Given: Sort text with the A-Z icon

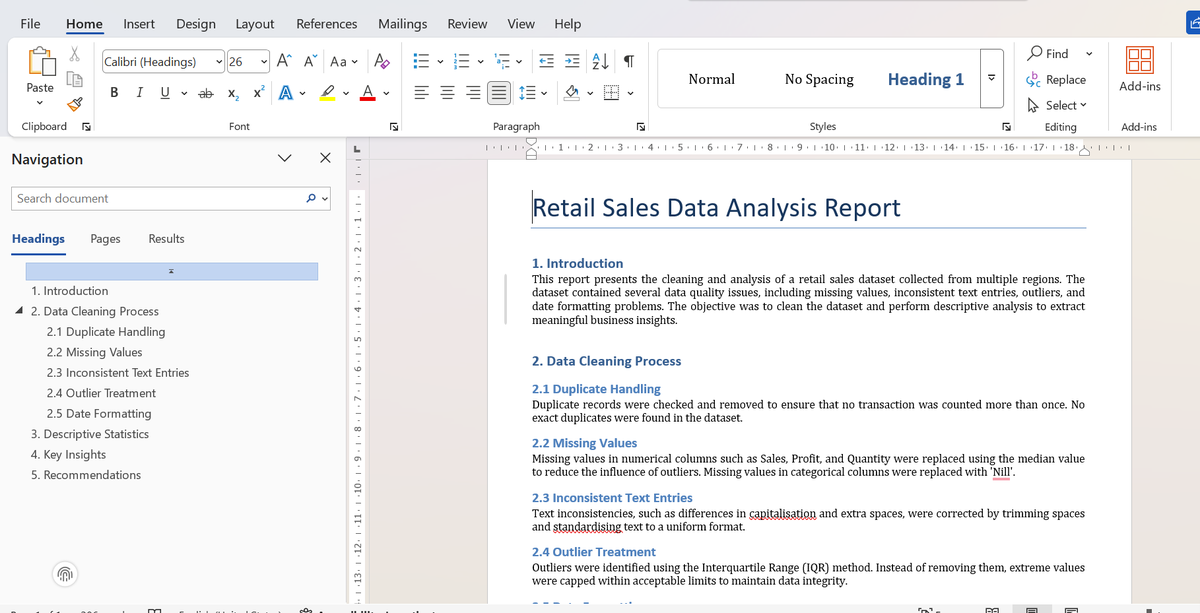Looking at the screenshot, I should pyautogui.click(x=602, y=61).
